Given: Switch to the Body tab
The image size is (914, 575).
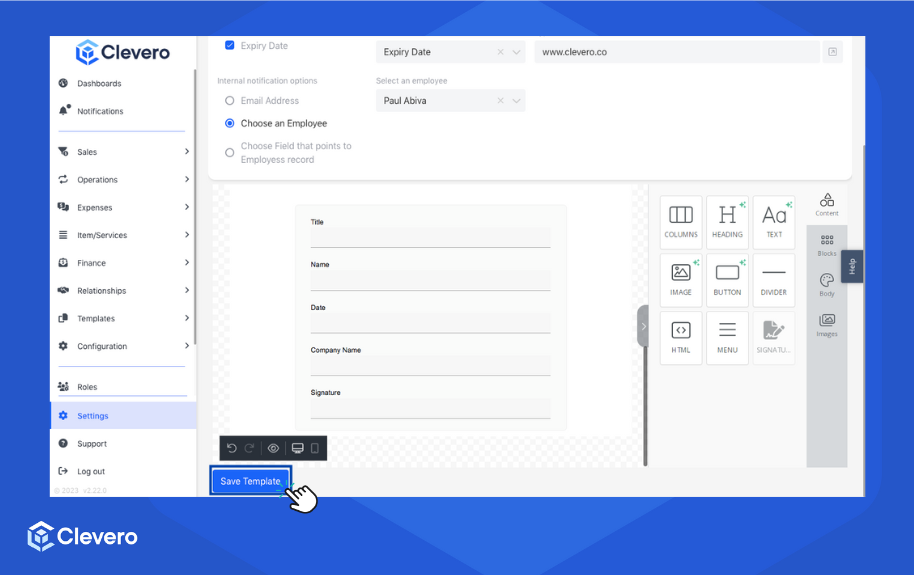Looking at the screenshot, I should [x=827, y=285].
